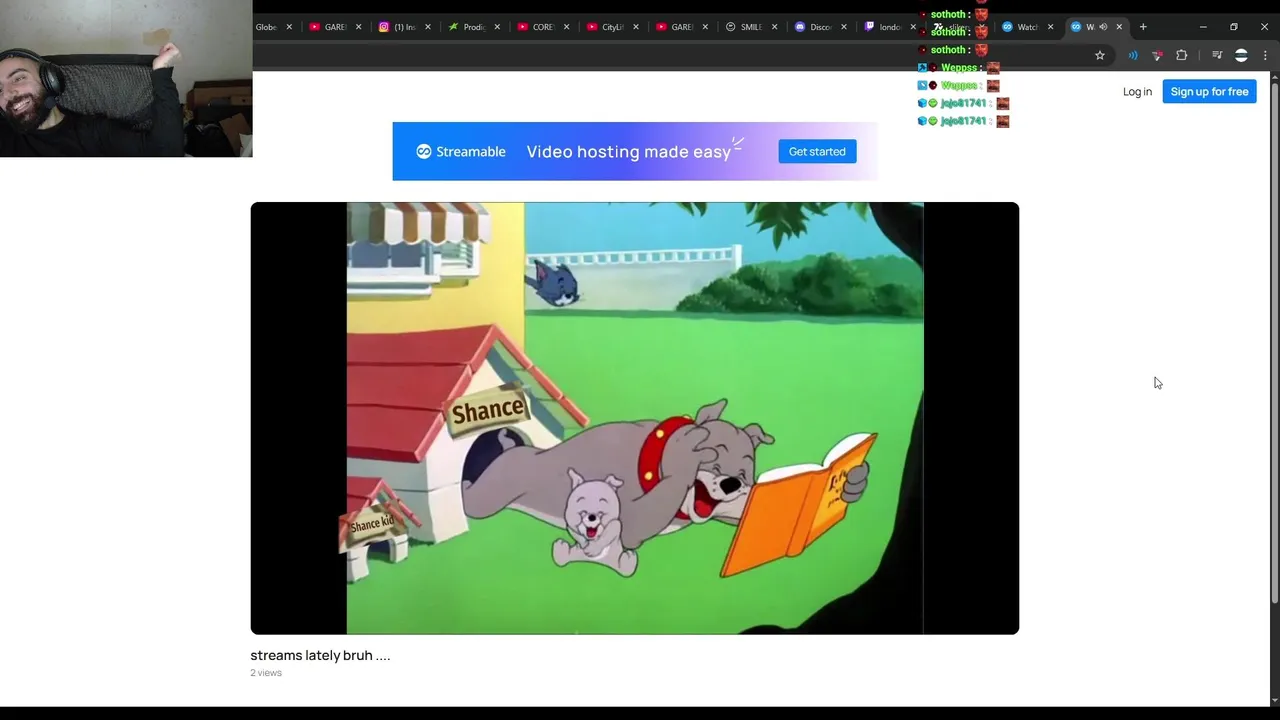Mute the active tab via speaker icon

click(x=1103, y=27)
